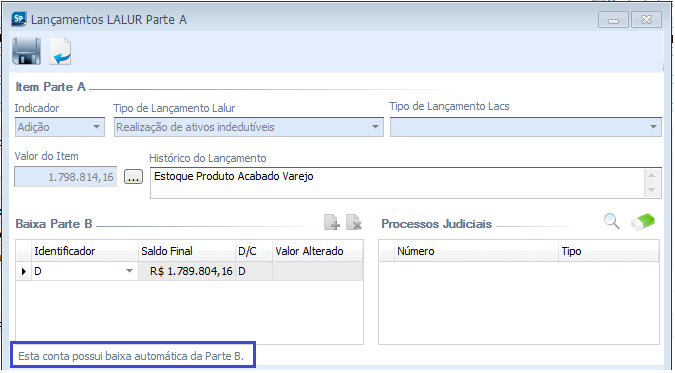This screenshot has height=373, width=675.
Task: Delete the Baixa Parte B row icon
Action: 354,222
